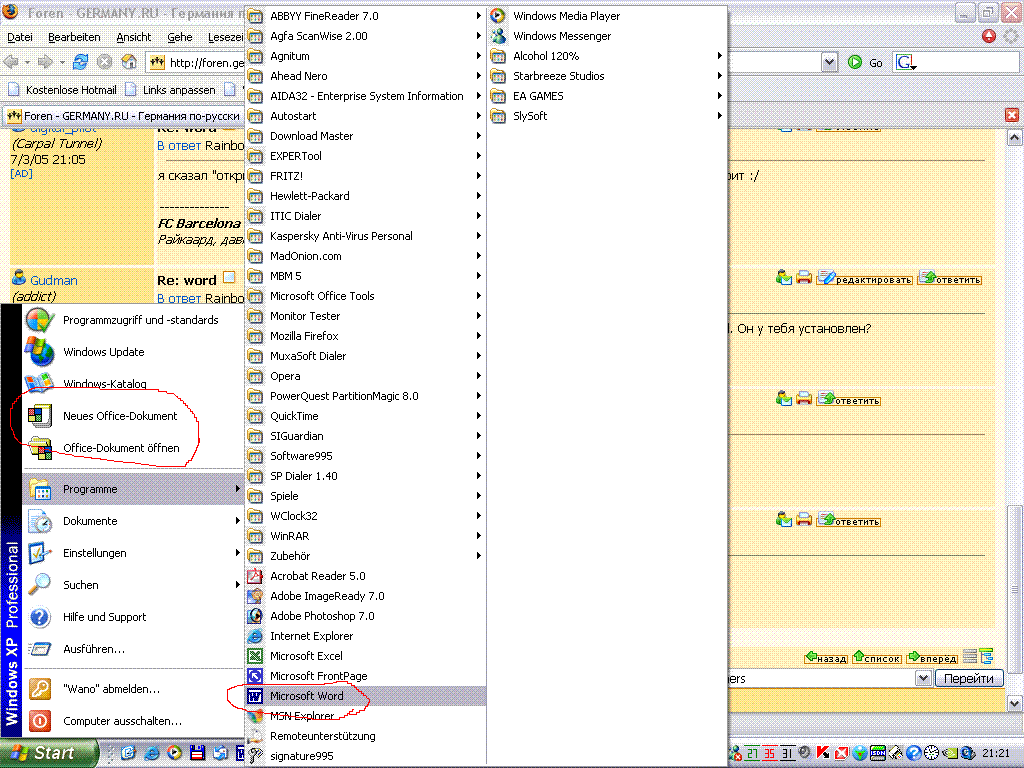This screenshot has width=1024, height=768.
Task: Click the browser reload icon
Action: coord(80,62)
